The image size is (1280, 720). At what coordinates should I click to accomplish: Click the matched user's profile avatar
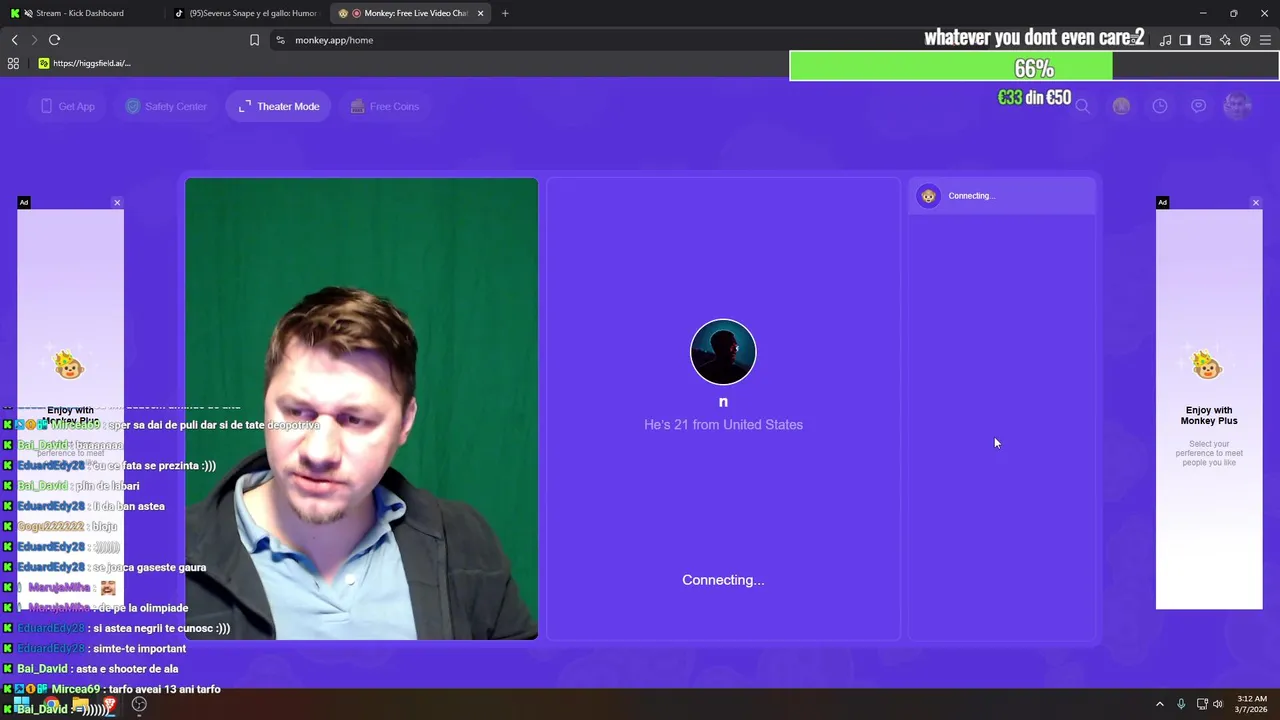point(723,352)
